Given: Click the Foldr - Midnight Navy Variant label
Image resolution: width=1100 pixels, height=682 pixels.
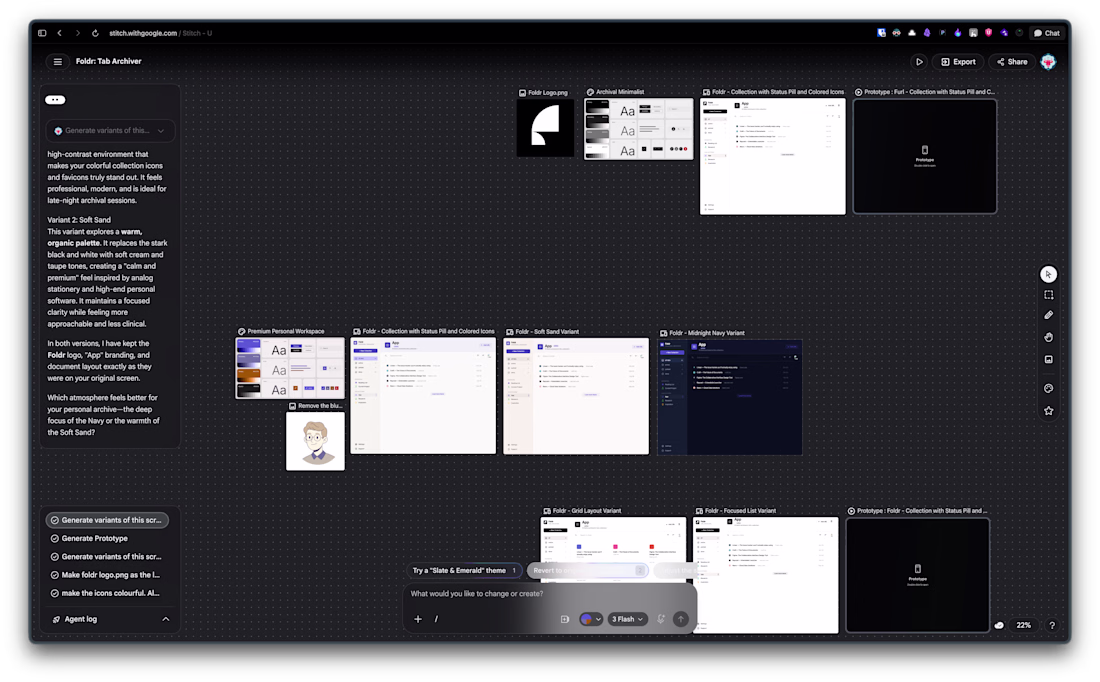Looking at the screenshot, I should click(x=706, y=333).
